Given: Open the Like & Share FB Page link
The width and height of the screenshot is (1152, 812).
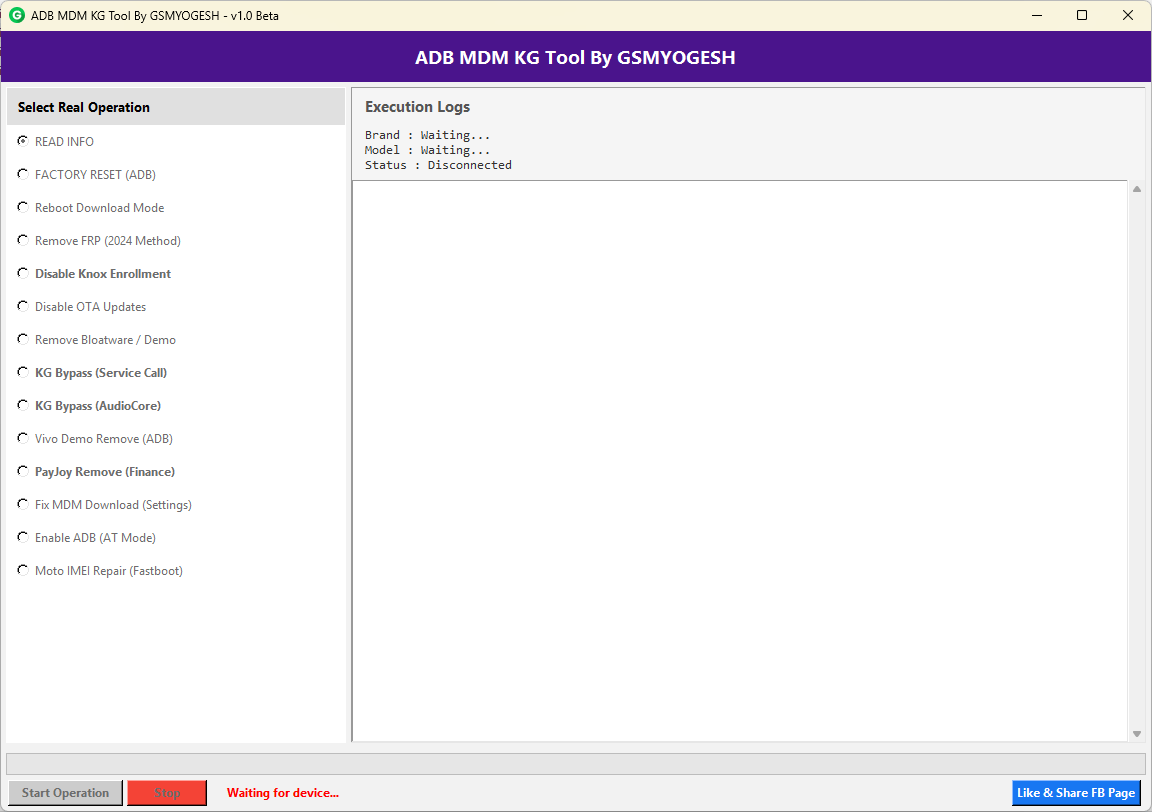Looking at the screenshot, I should [1076, 792].
